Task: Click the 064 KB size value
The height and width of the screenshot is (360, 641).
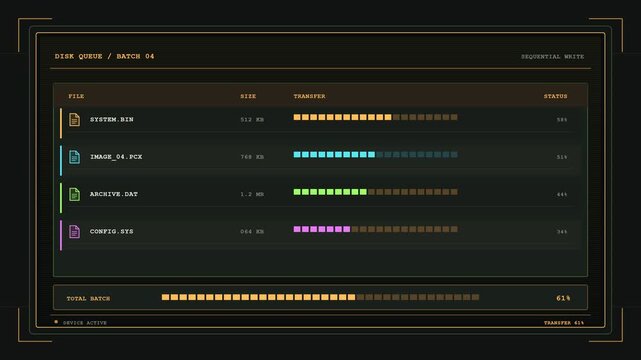Action: click(252, 232)
